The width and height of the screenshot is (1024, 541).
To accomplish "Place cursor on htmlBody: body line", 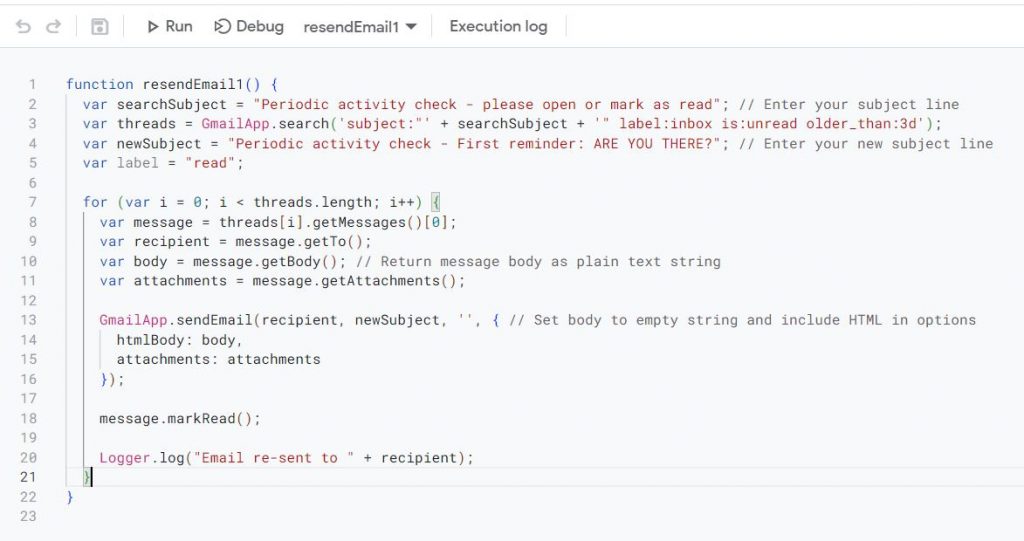I will (x=178, y=340).
